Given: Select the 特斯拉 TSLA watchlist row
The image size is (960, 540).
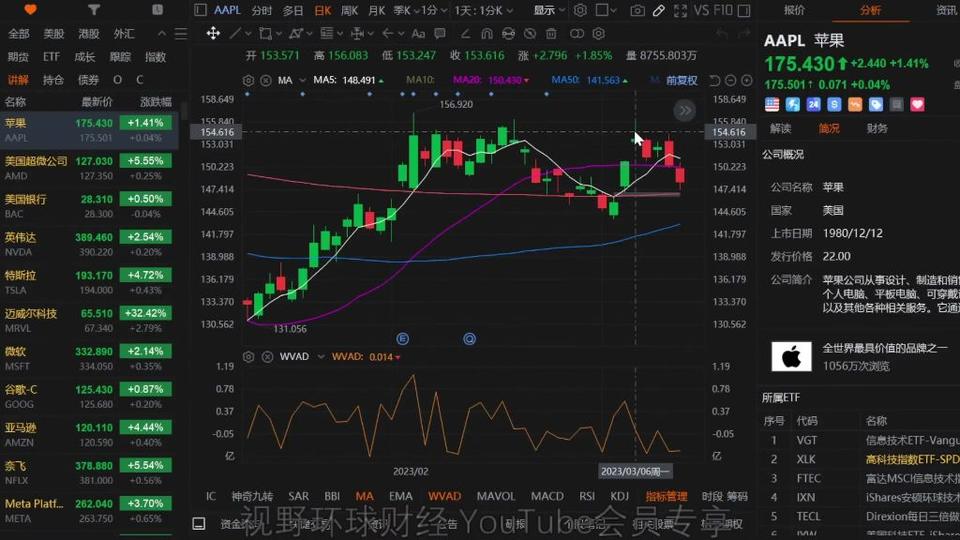Looking at the screenshot, I should click(89, 282).
